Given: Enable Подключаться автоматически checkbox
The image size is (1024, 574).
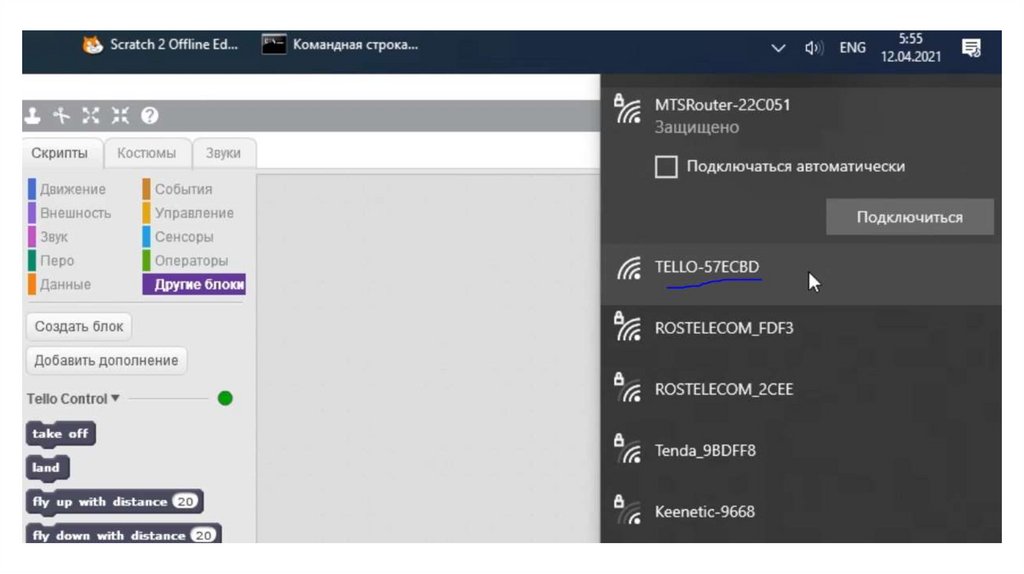Looking at the screenshot, I should click(666, 167).
